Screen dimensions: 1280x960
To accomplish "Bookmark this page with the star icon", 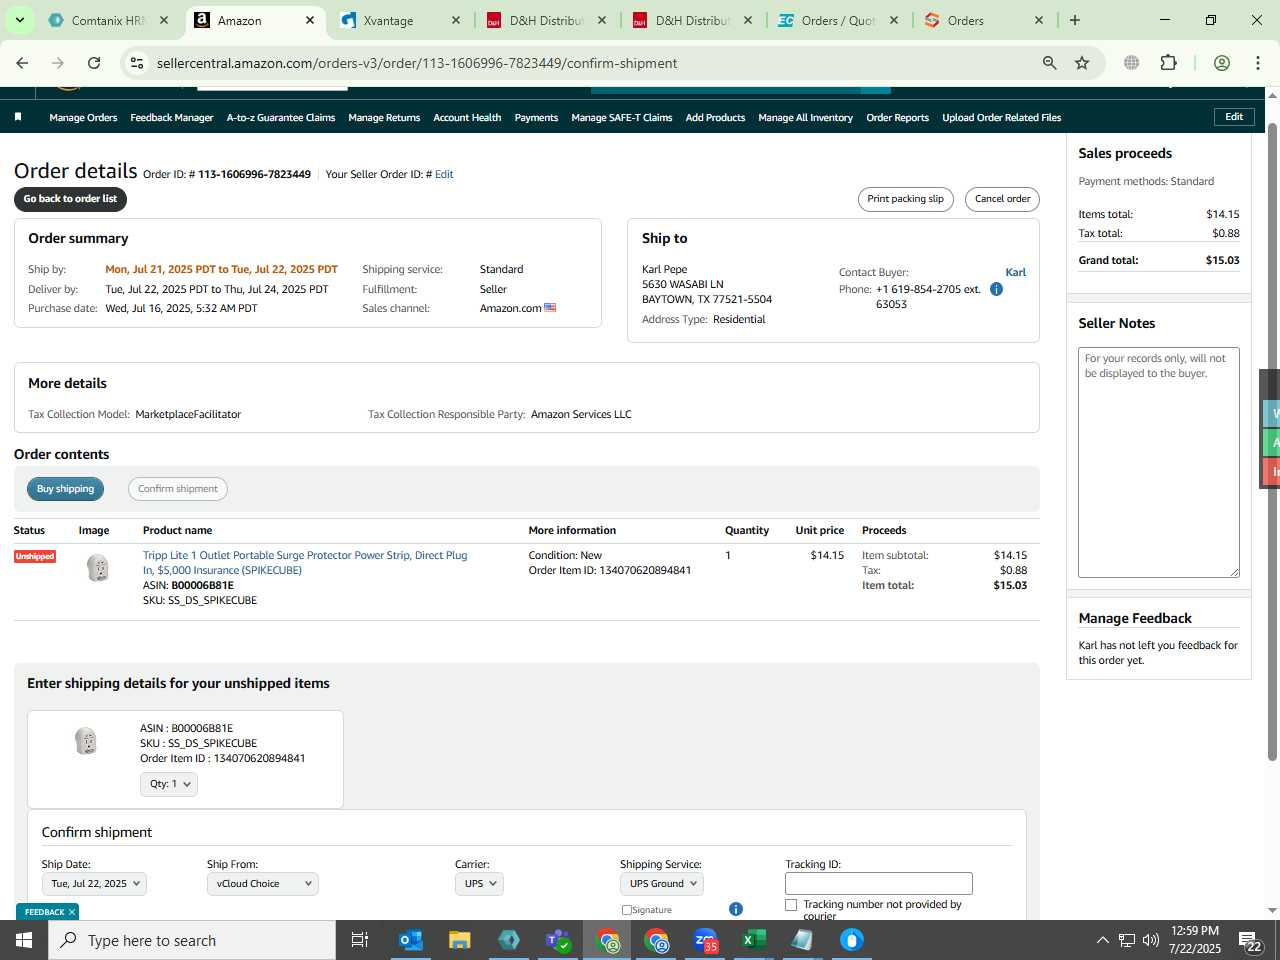I will tap(1082, 63).
